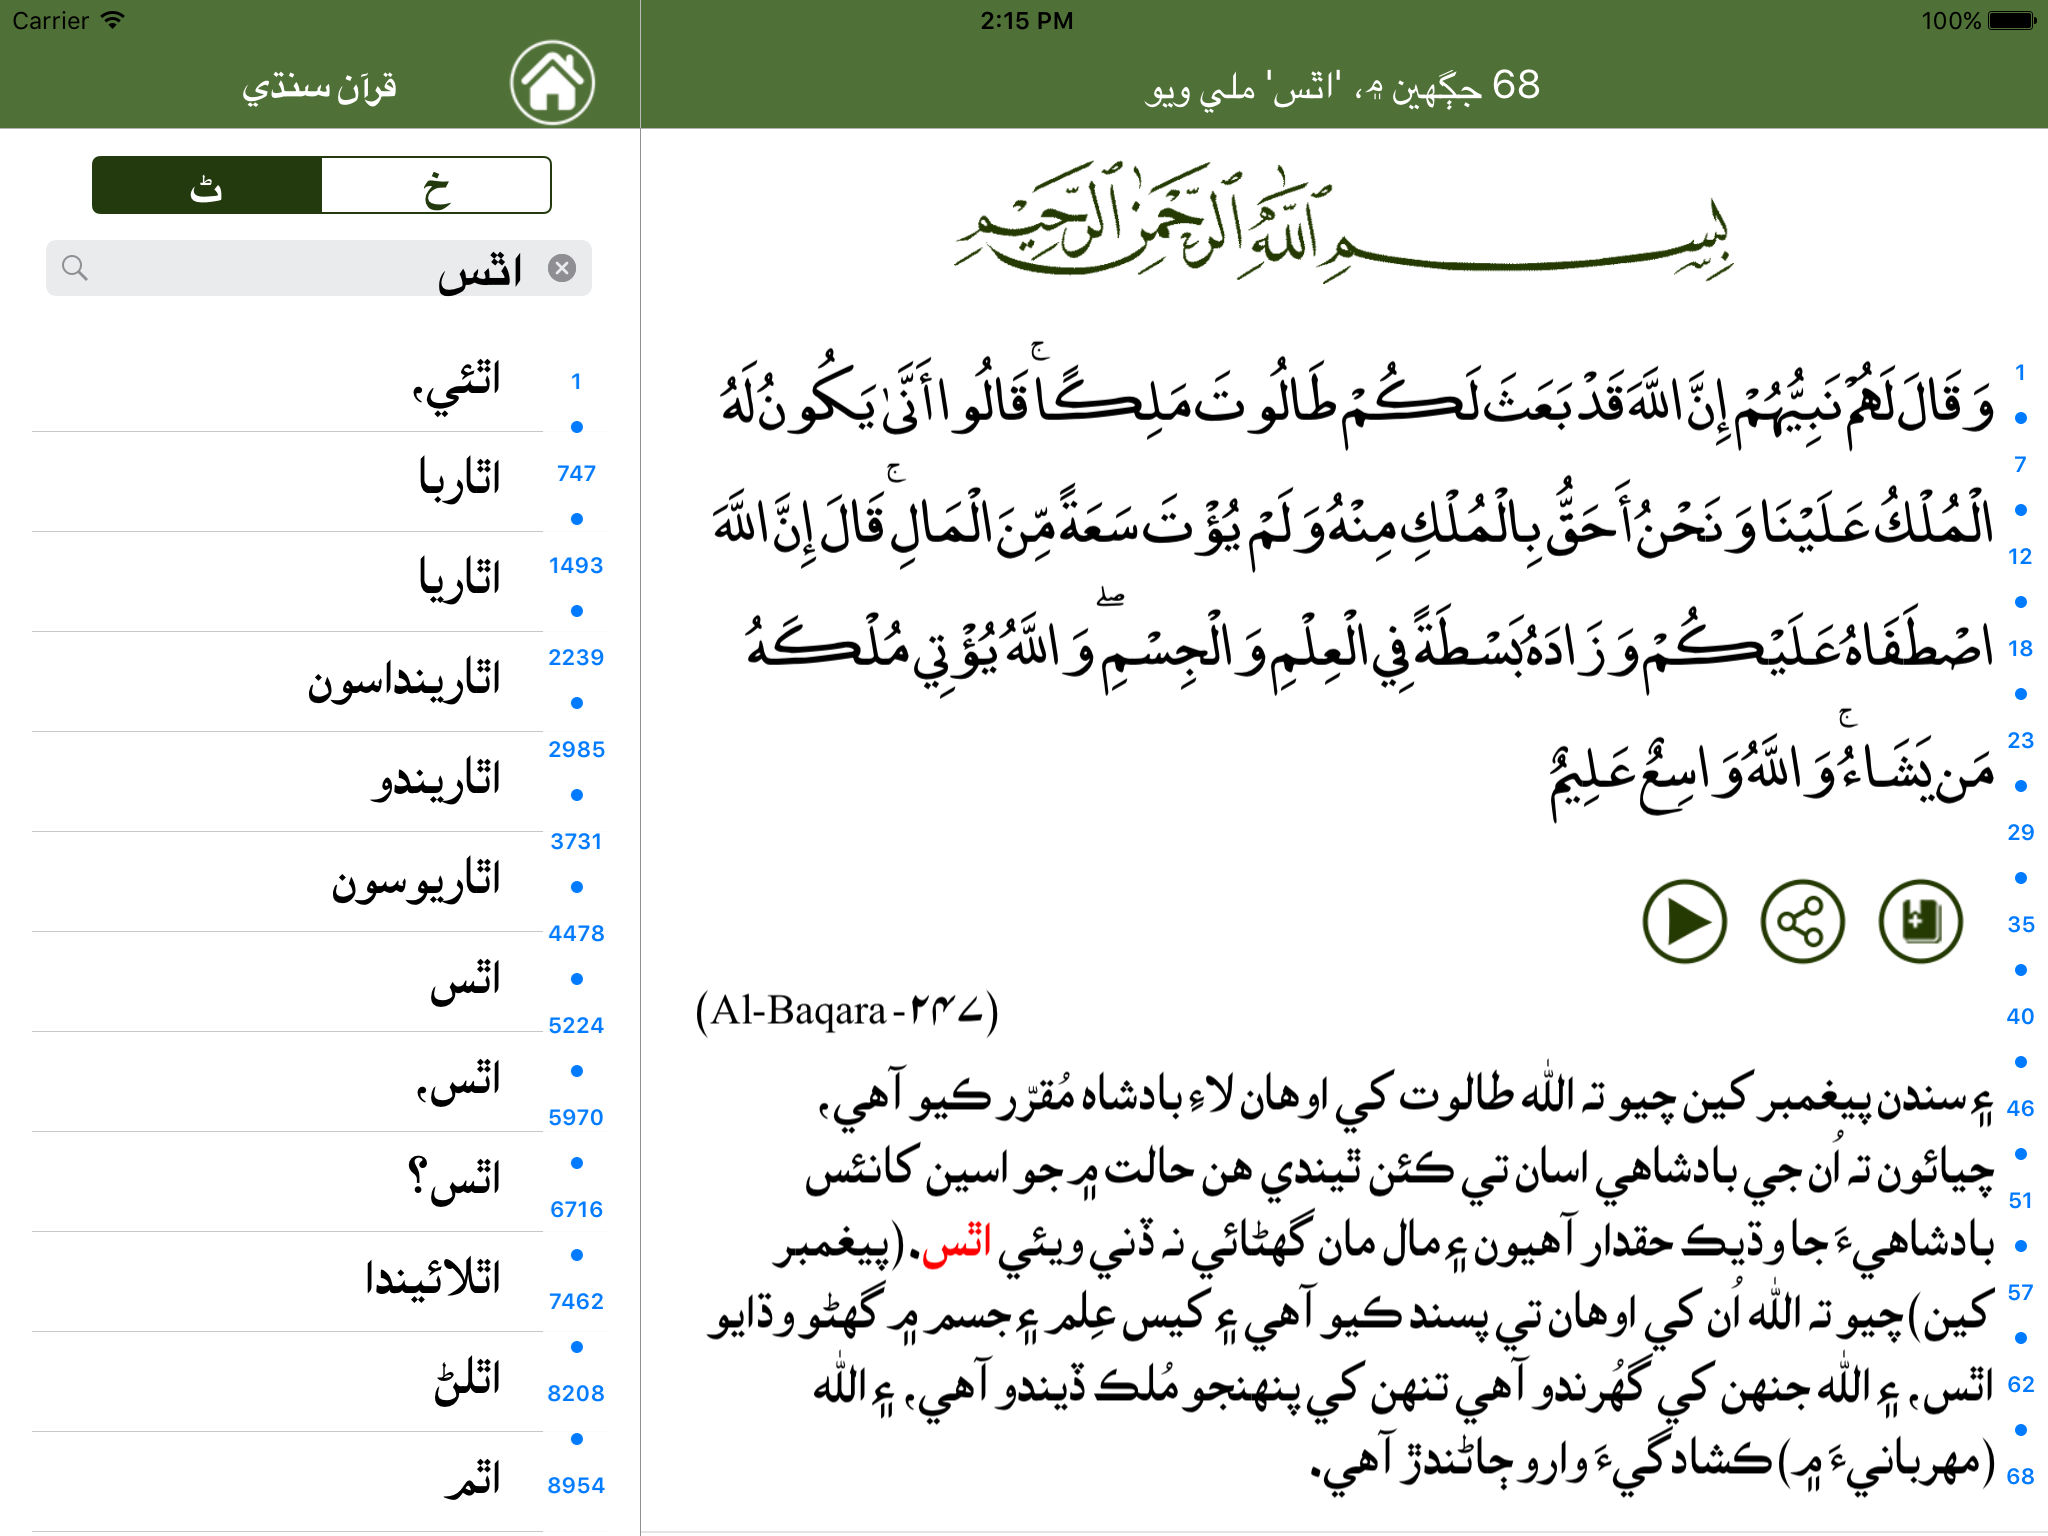The width and height of the screenshot is (2048, 1536).
Task: Jump to index 747 in word list
Action: pyautogui.click(x=576, y=473)
